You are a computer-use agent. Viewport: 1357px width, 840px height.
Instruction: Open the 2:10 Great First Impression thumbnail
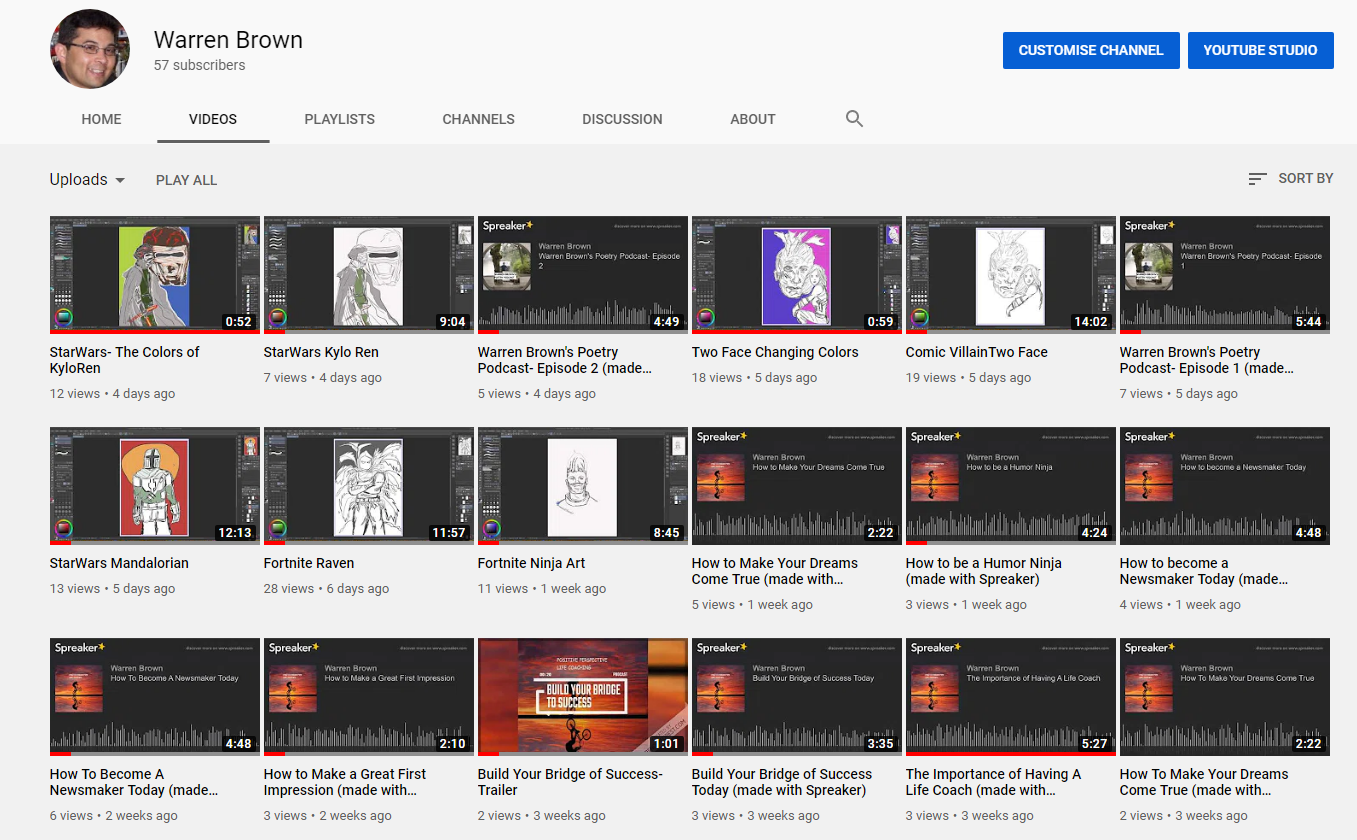click(369, 697)
